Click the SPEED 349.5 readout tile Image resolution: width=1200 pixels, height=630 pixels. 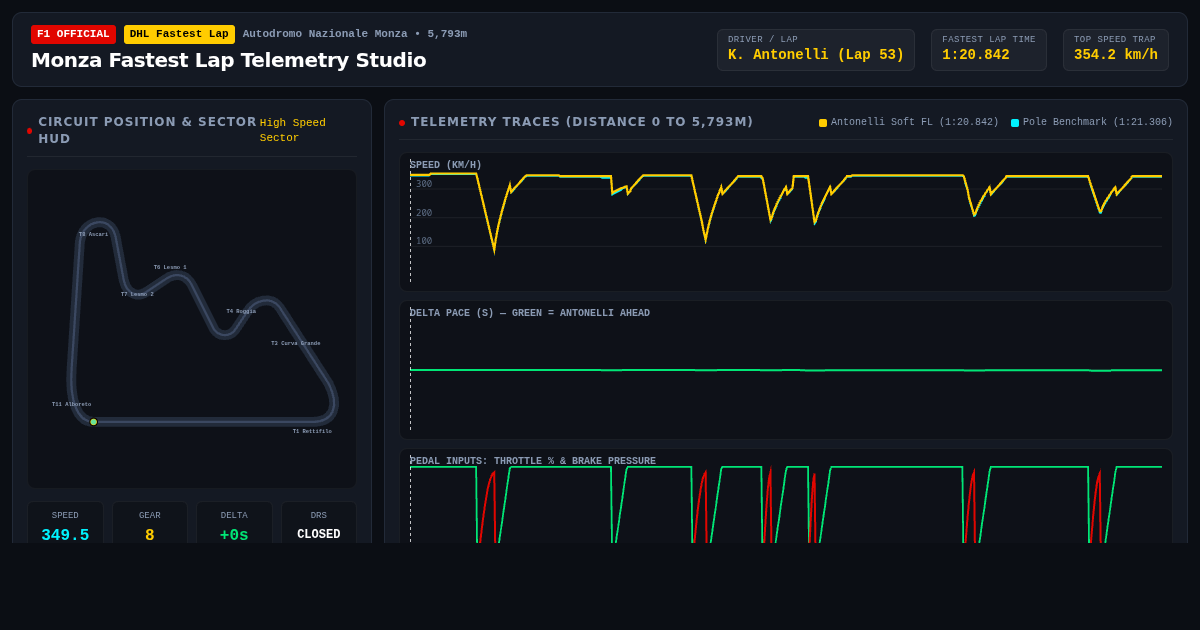click(x=65, y=524)
